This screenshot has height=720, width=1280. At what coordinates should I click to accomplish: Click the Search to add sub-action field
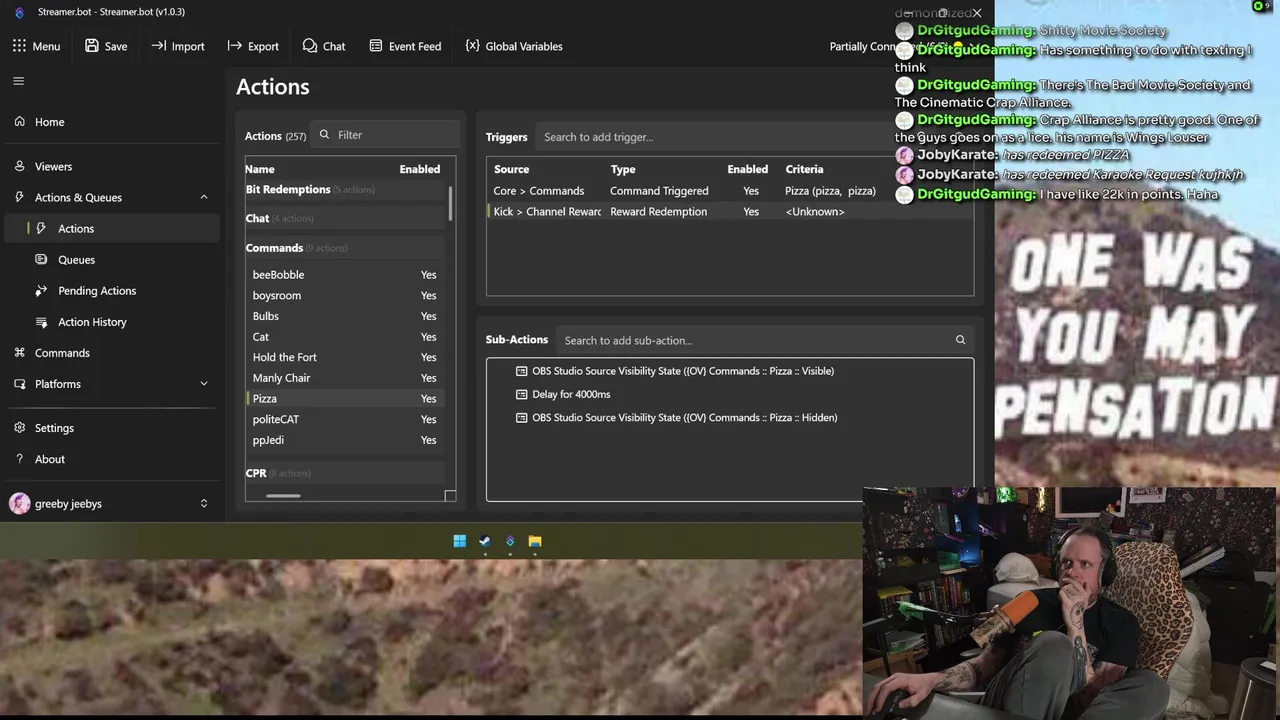(765, 340)
